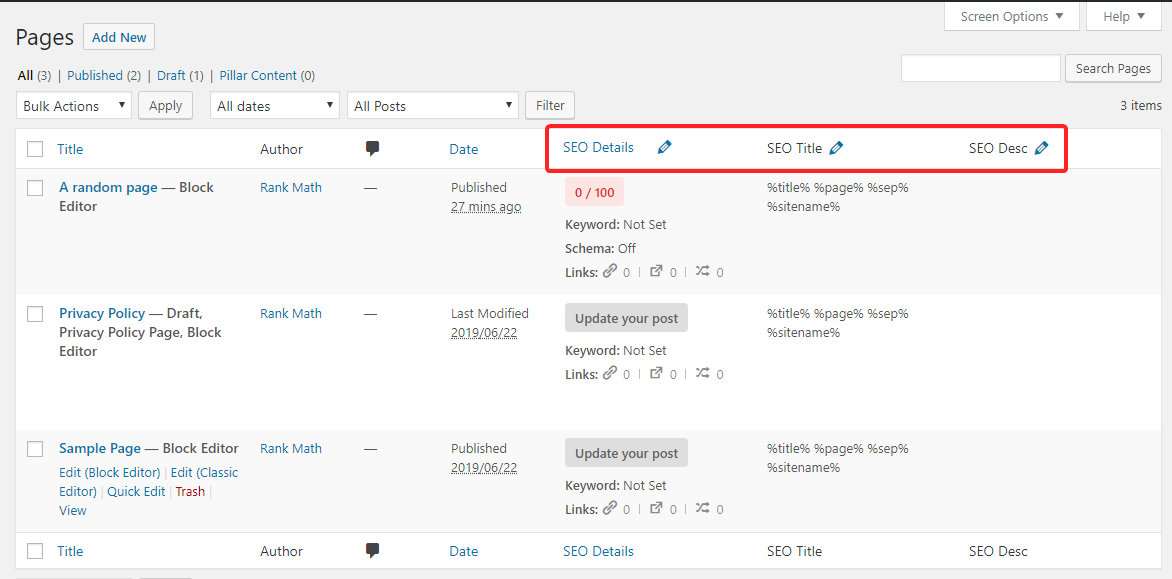Click the internal links icon in first row
1172x579 pixels.
tap(609, 271)
